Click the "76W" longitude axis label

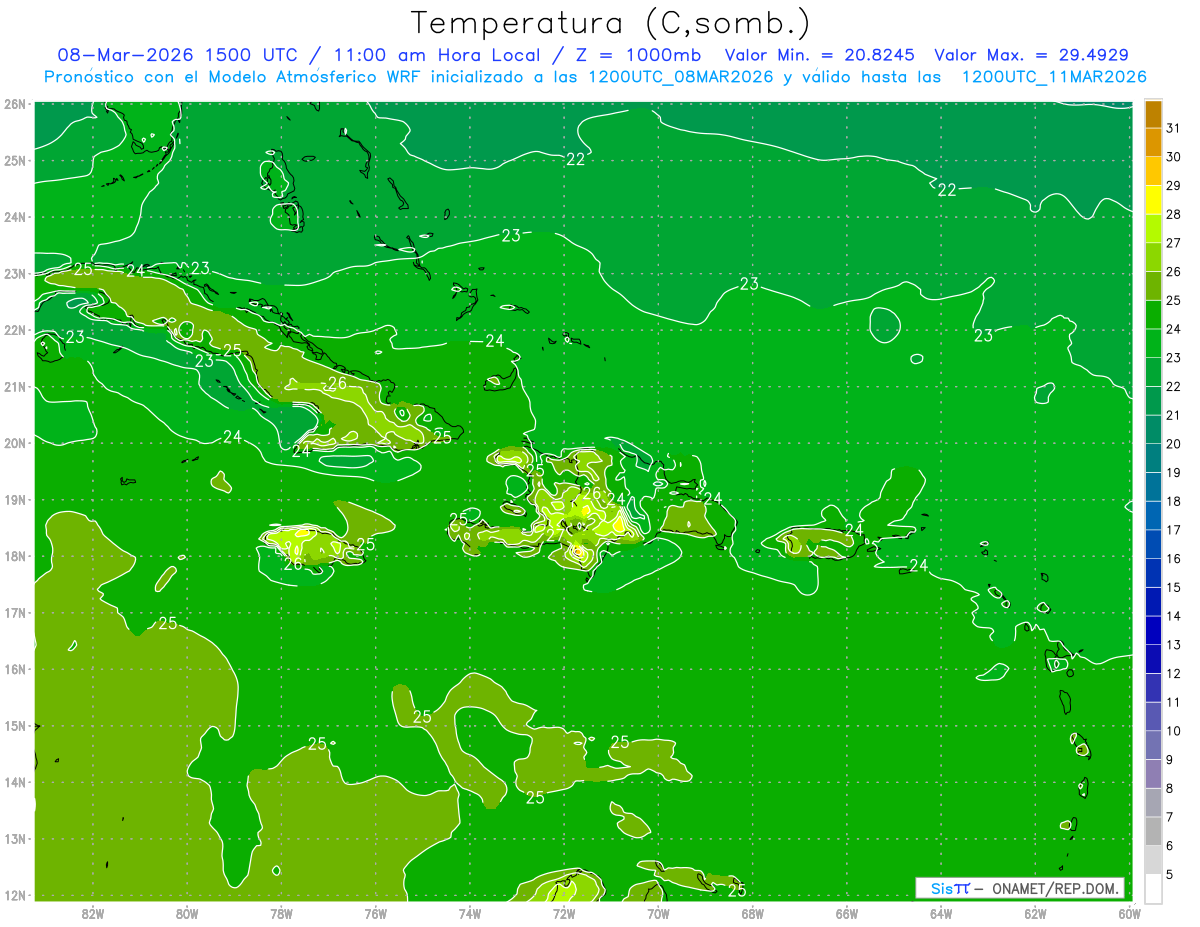click(376, 913)
